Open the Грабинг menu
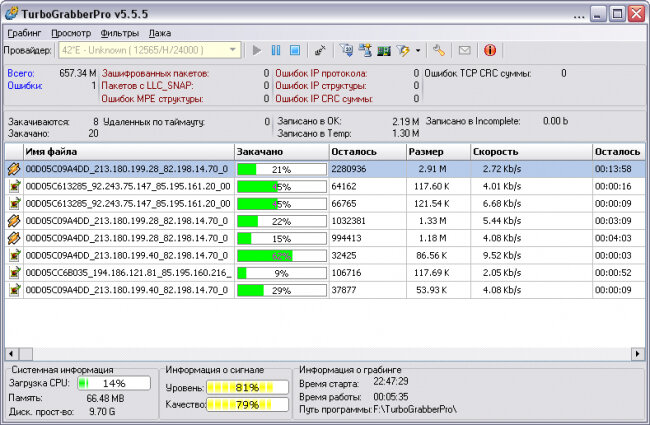Screen dimensions: 650x425 (x=24, y=33)
